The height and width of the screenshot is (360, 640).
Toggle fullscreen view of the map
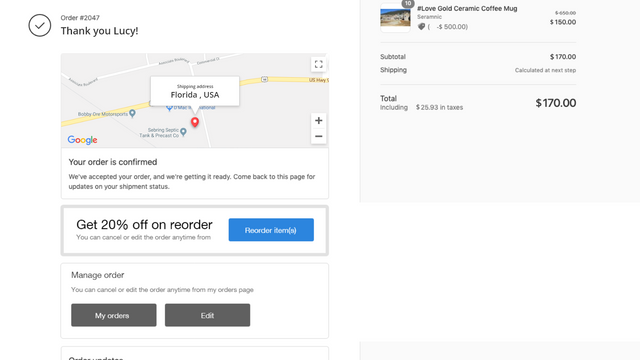(x=318, y=64)
